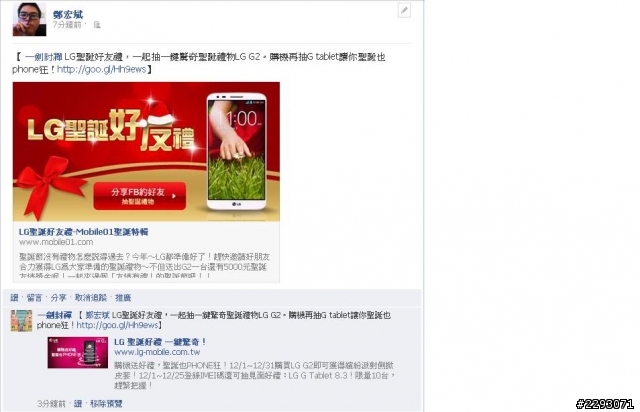Open tagged name 一劍封禪 in post text
640x412 pixels.
pos(43,57)
